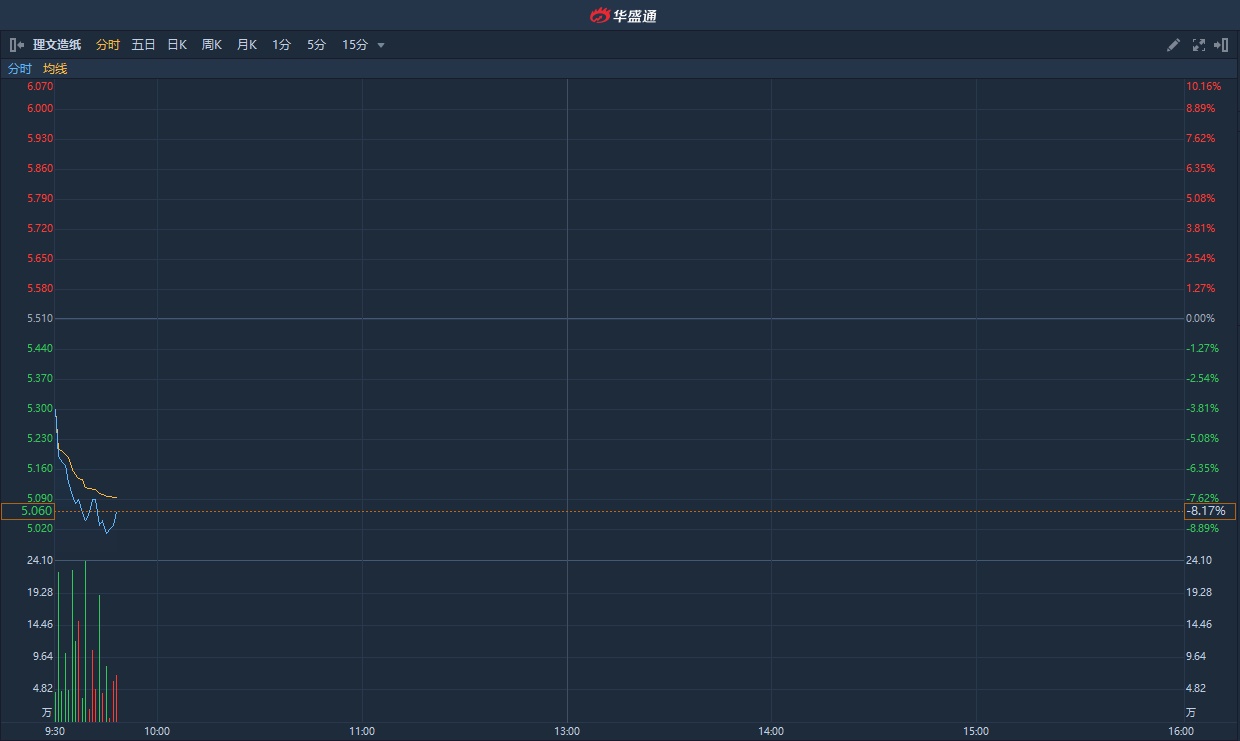
Task: Switch to the 五日 five-day tab
Action: coord(143,45)
